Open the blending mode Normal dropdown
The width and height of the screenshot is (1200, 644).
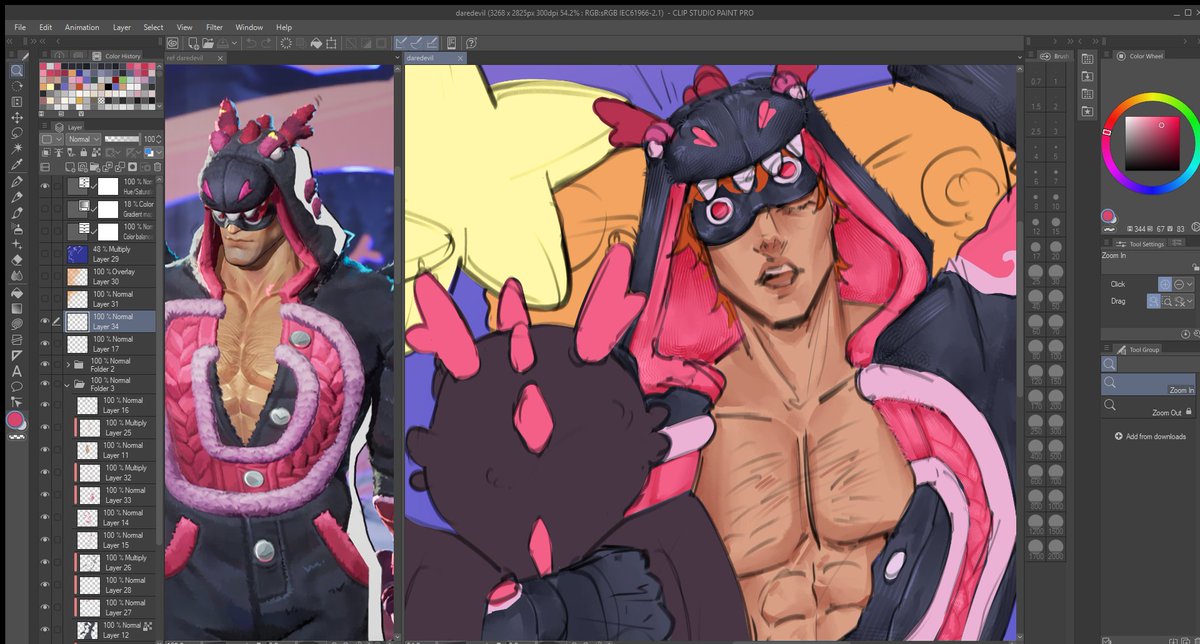(82, 139)
